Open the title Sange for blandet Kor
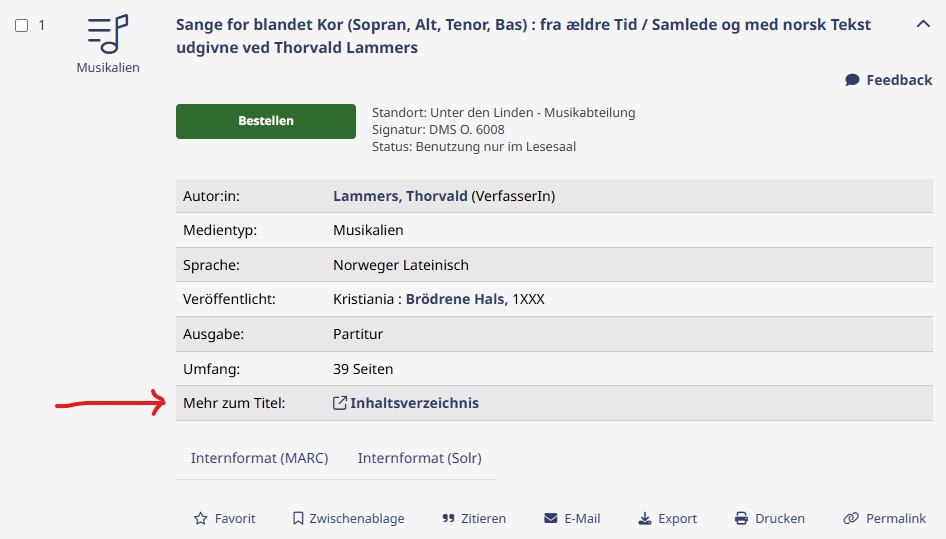The width and height of the screenshot is (946, 539). (523, 36)
